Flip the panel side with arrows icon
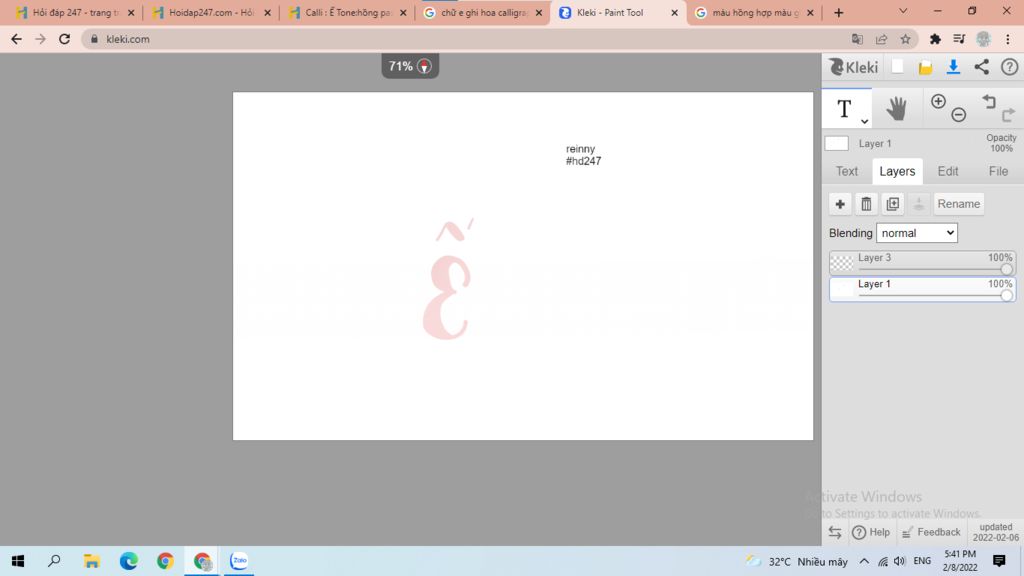This screenshot has height=576, width=1024. 835,532
